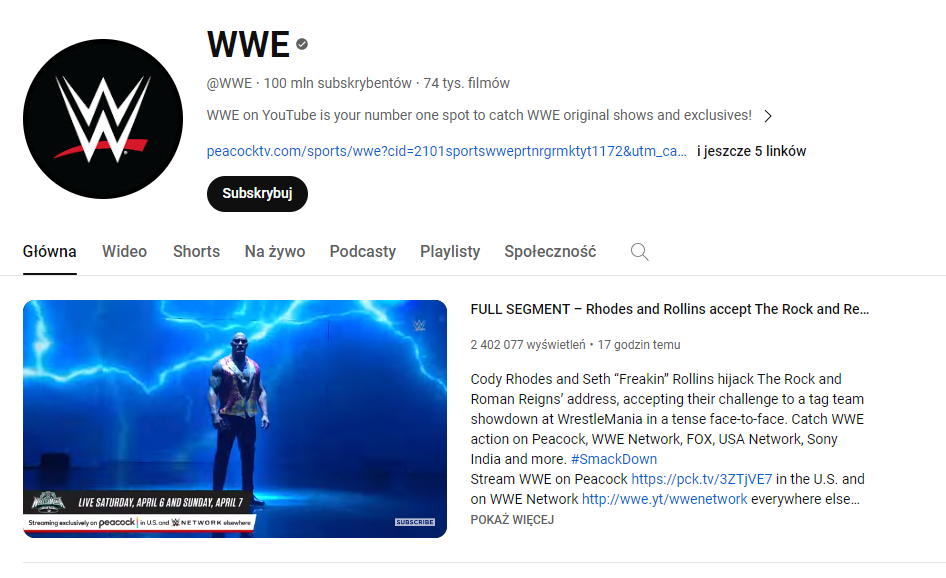Open the Shorts tab
946x578 pixels.
[x=196, y=252]
